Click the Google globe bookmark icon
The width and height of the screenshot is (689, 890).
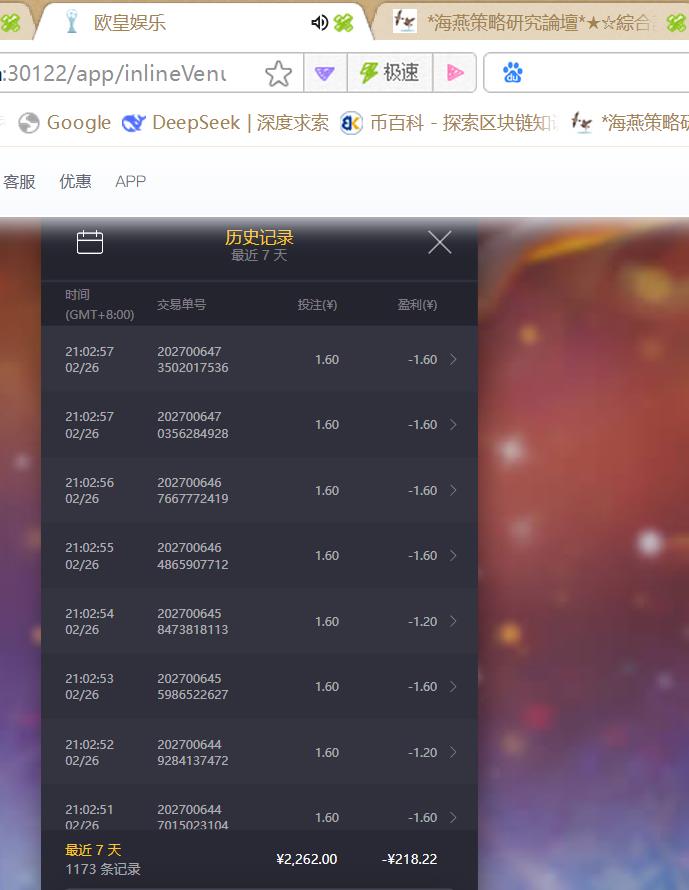pyautogui.click(x=29, y=123)
